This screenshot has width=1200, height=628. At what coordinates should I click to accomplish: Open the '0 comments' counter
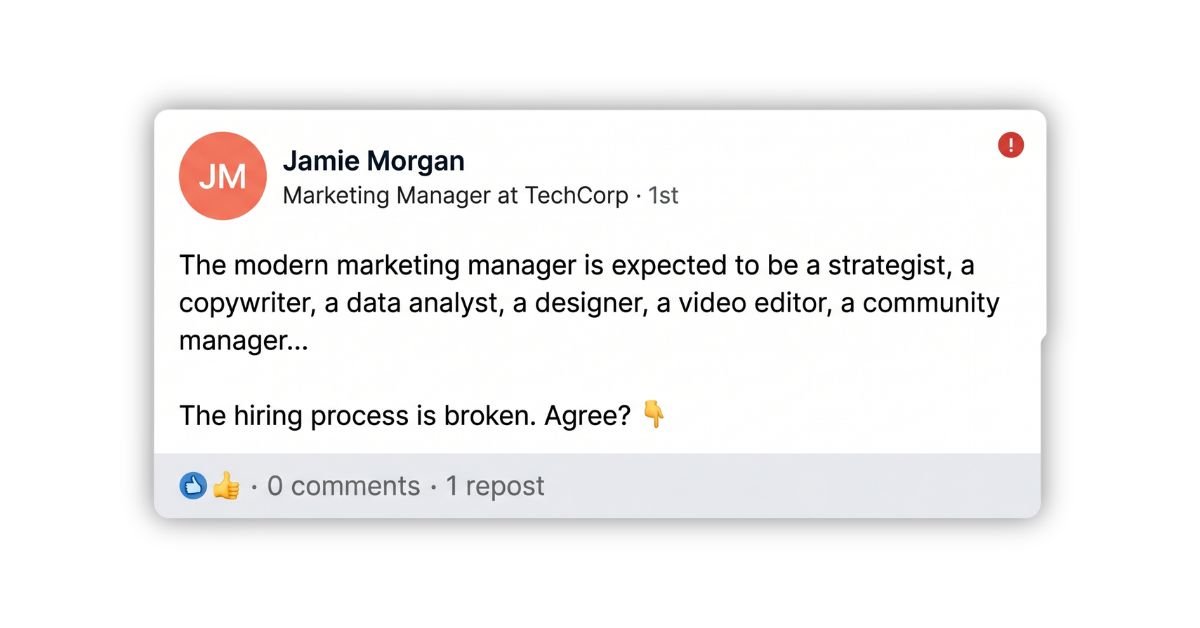click(x=343, y=486)
